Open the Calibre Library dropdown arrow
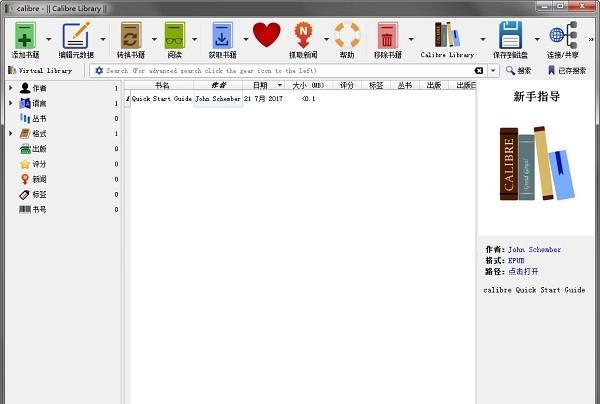Screen dimensions: 600x404 point(483,39)
